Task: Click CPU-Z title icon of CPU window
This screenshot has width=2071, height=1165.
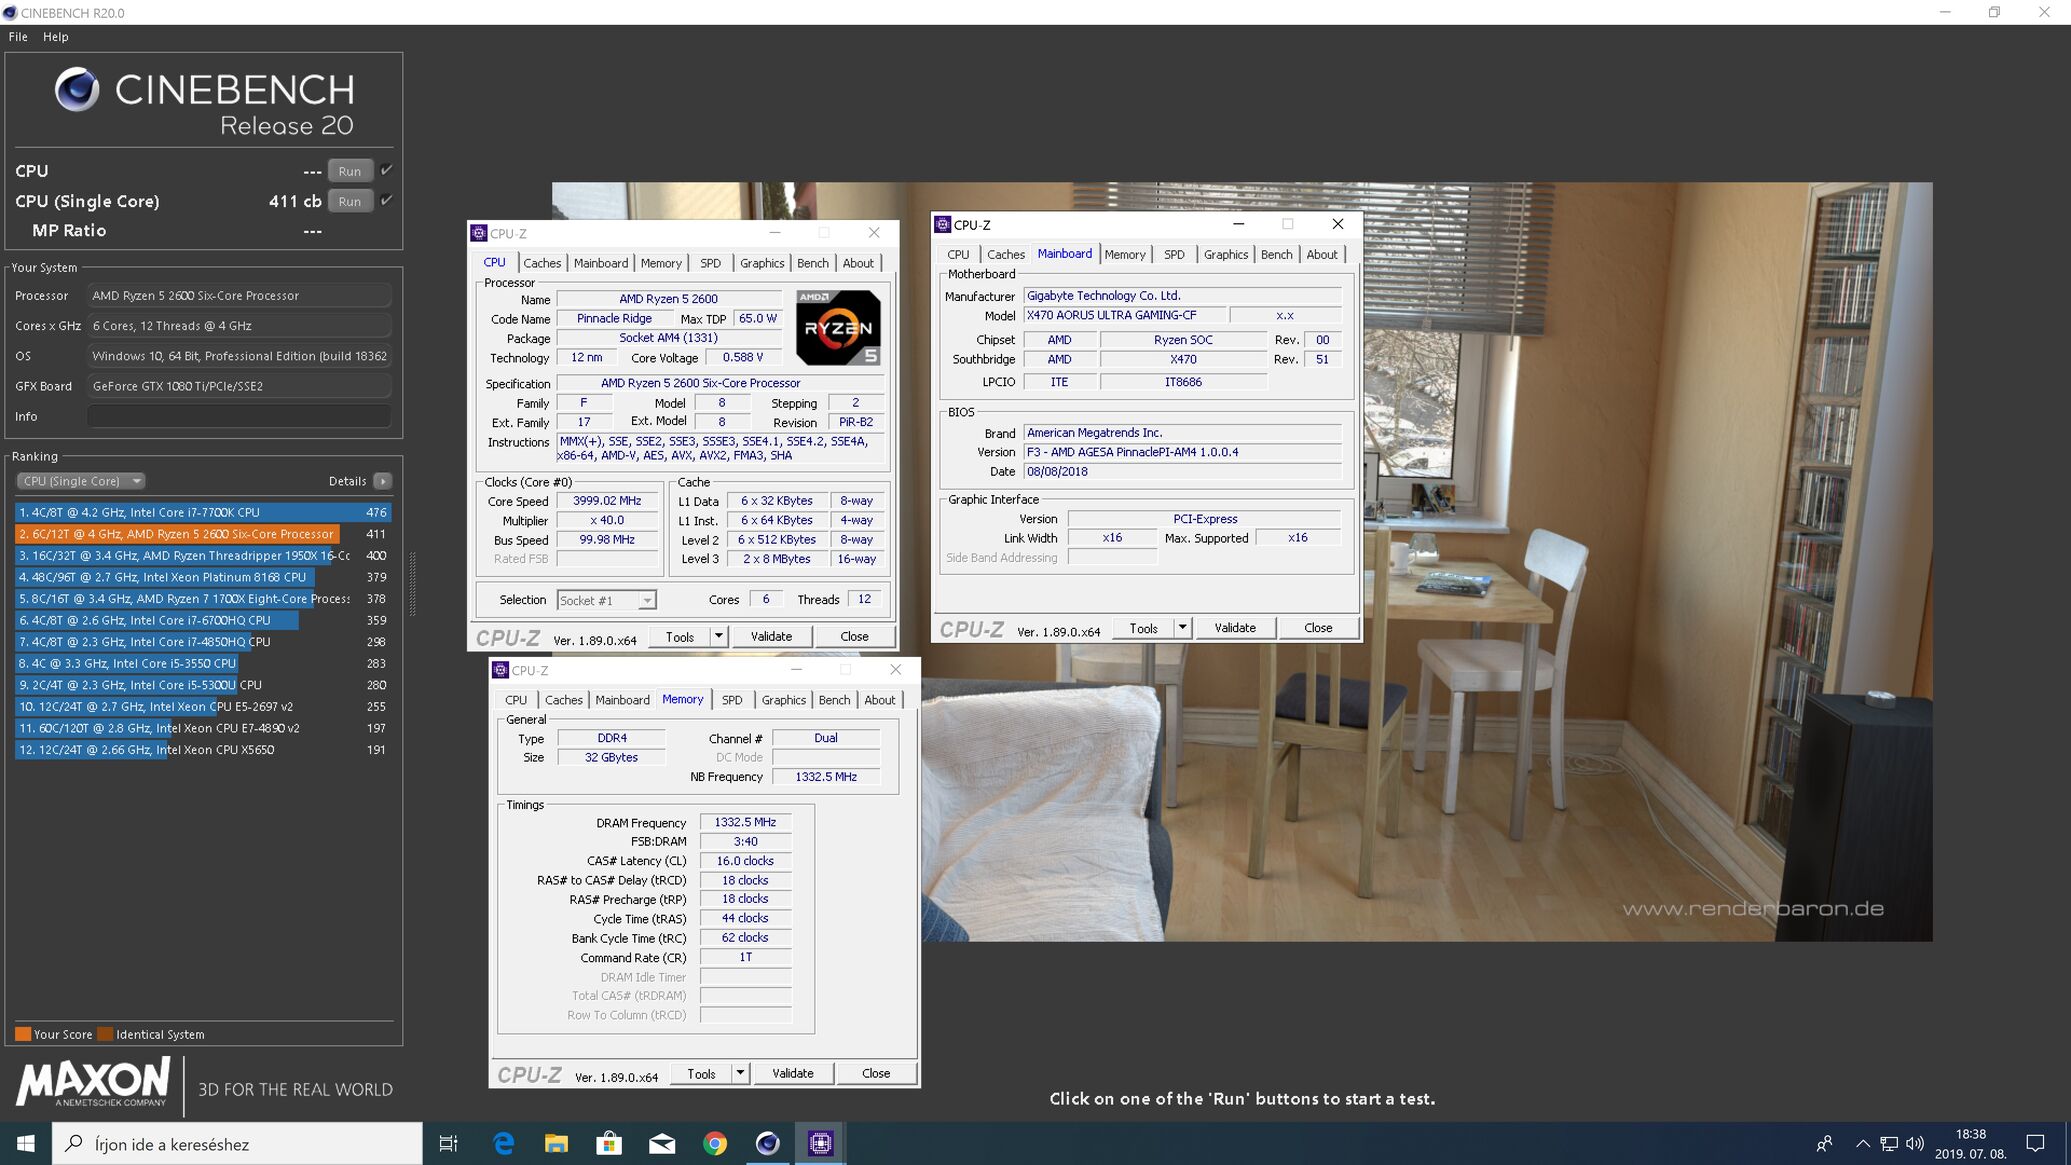Action: tap(479, 233)
